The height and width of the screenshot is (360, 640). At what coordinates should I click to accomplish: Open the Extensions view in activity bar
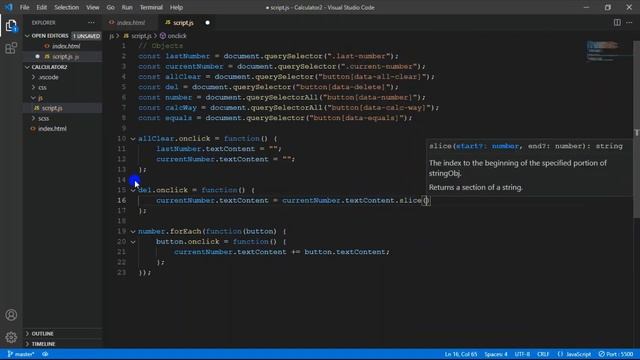[x=11, y=48]
